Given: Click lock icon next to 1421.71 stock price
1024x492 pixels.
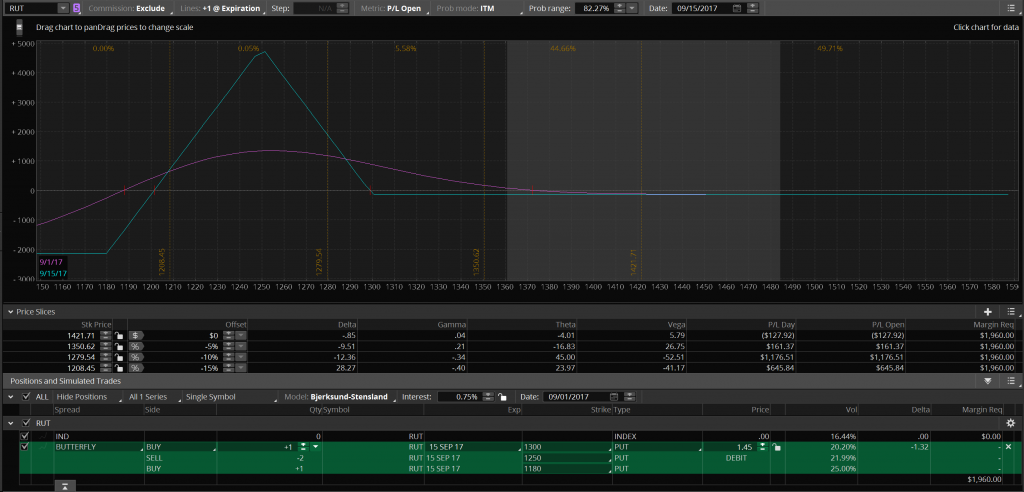Looking at the screenshot, I should click(x=119, y=335).
